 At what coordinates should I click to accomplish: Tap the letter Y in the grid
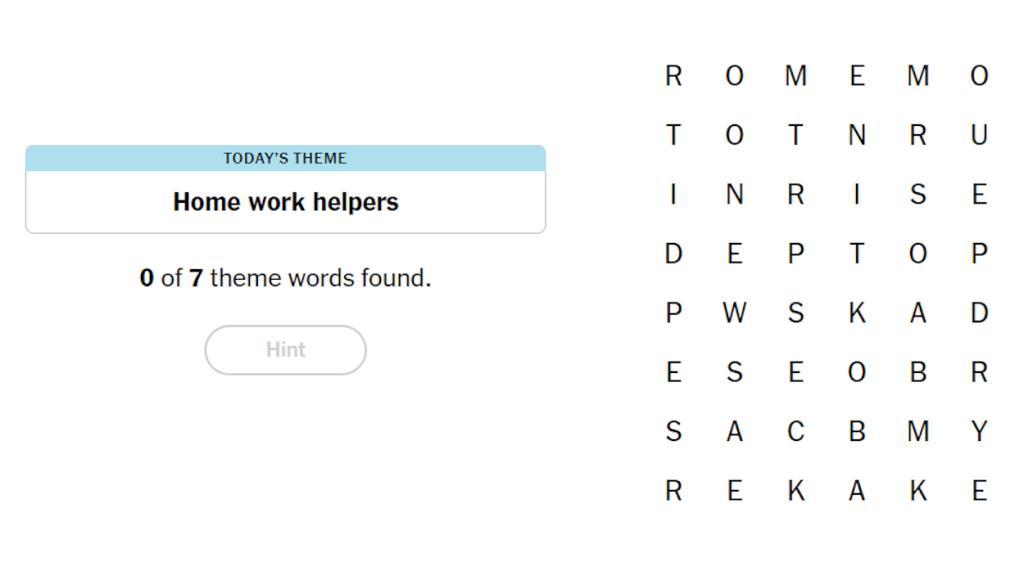pos(979,432)
